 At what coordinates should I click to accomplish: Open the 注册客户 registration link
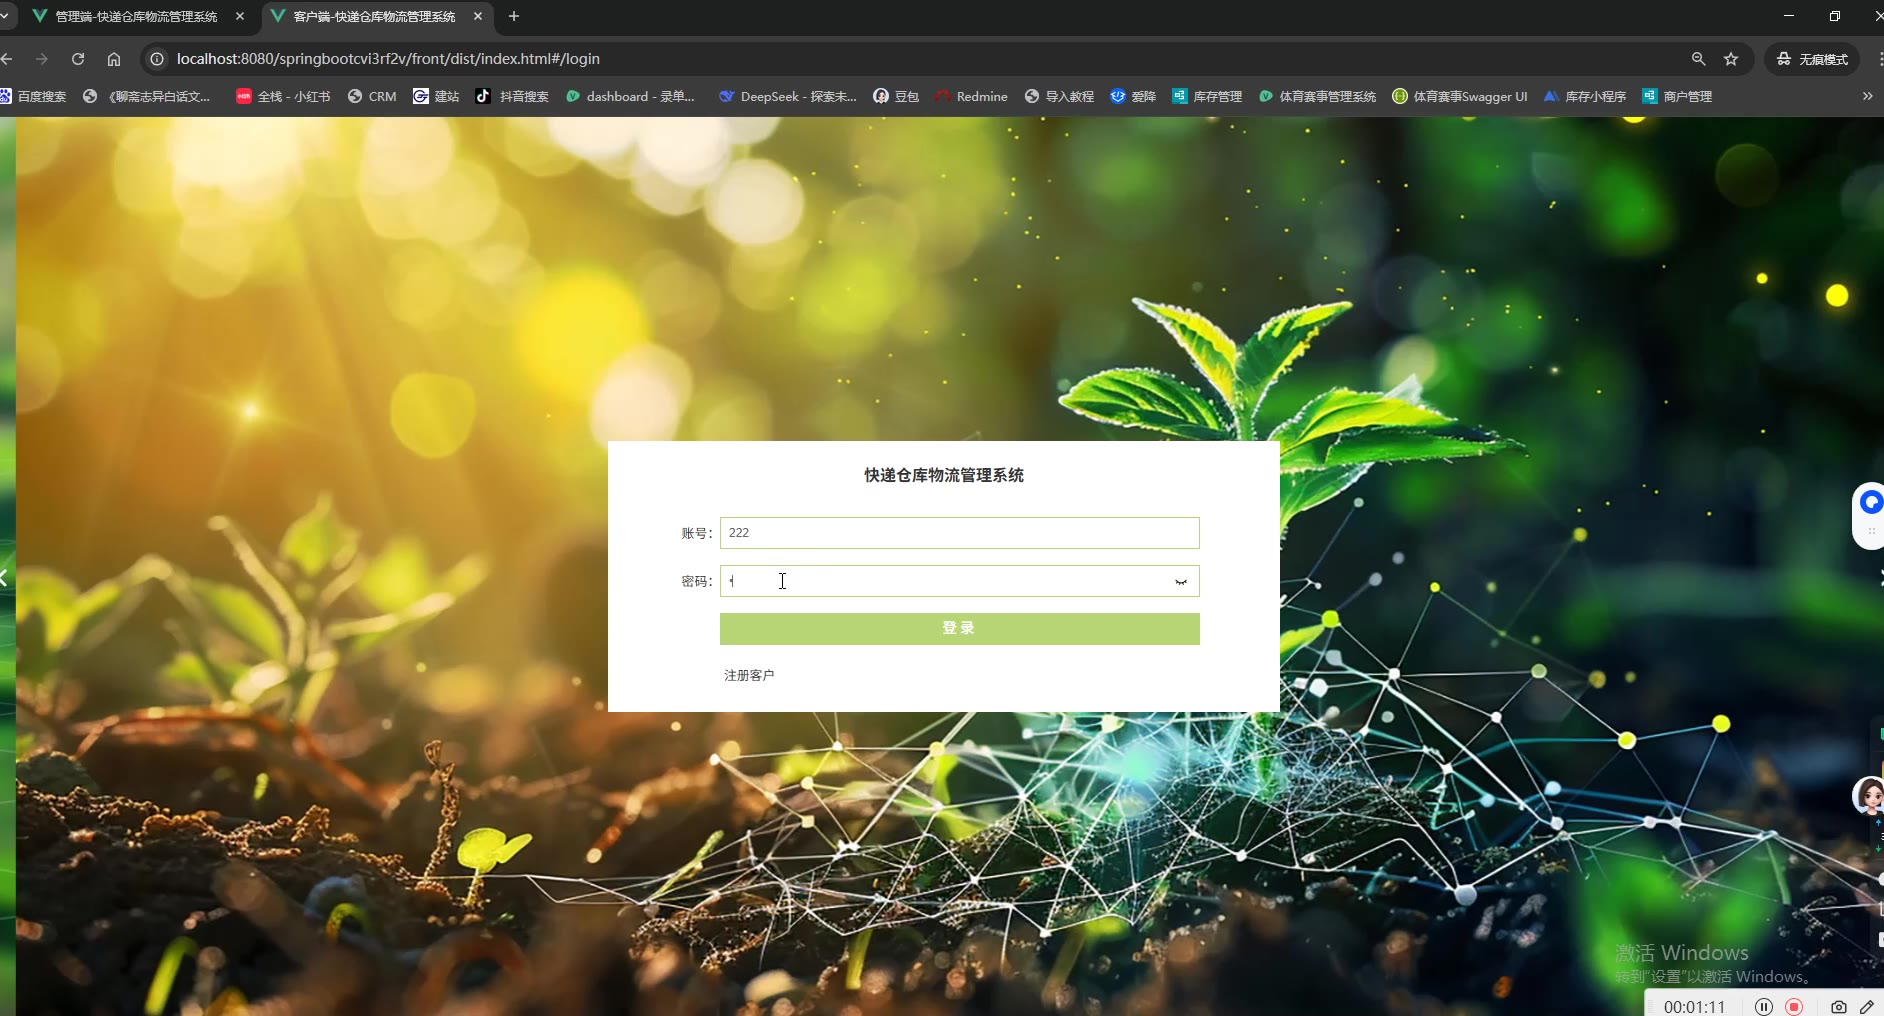pos(749,675)
